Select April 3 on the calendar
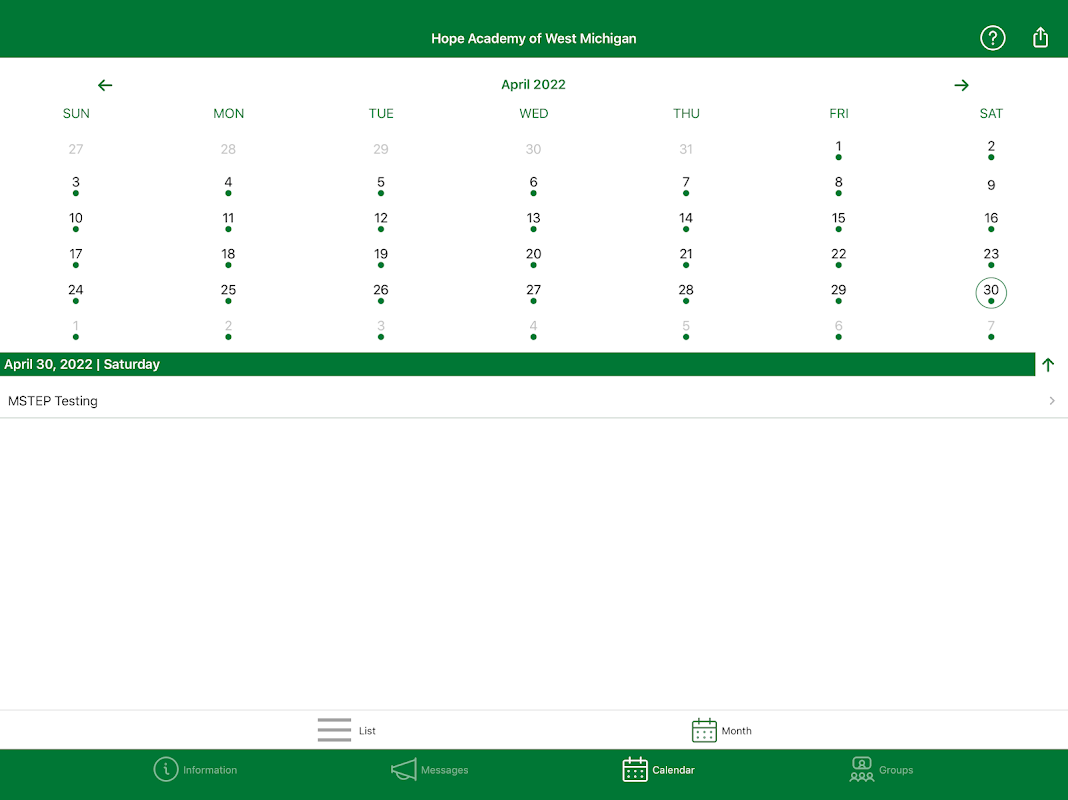Viewport: 1068px width, 800px height. pyautogui.click(x=76, y=185)
